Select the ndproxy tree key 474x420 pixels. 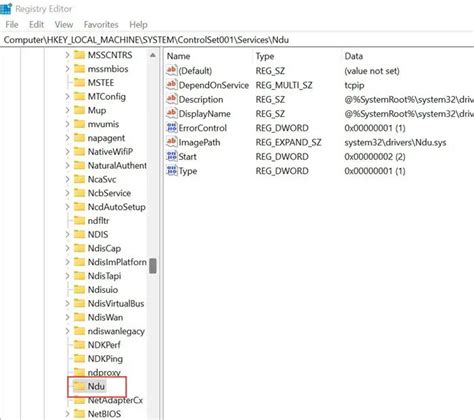pyautogui.click(x=104, y=372)
